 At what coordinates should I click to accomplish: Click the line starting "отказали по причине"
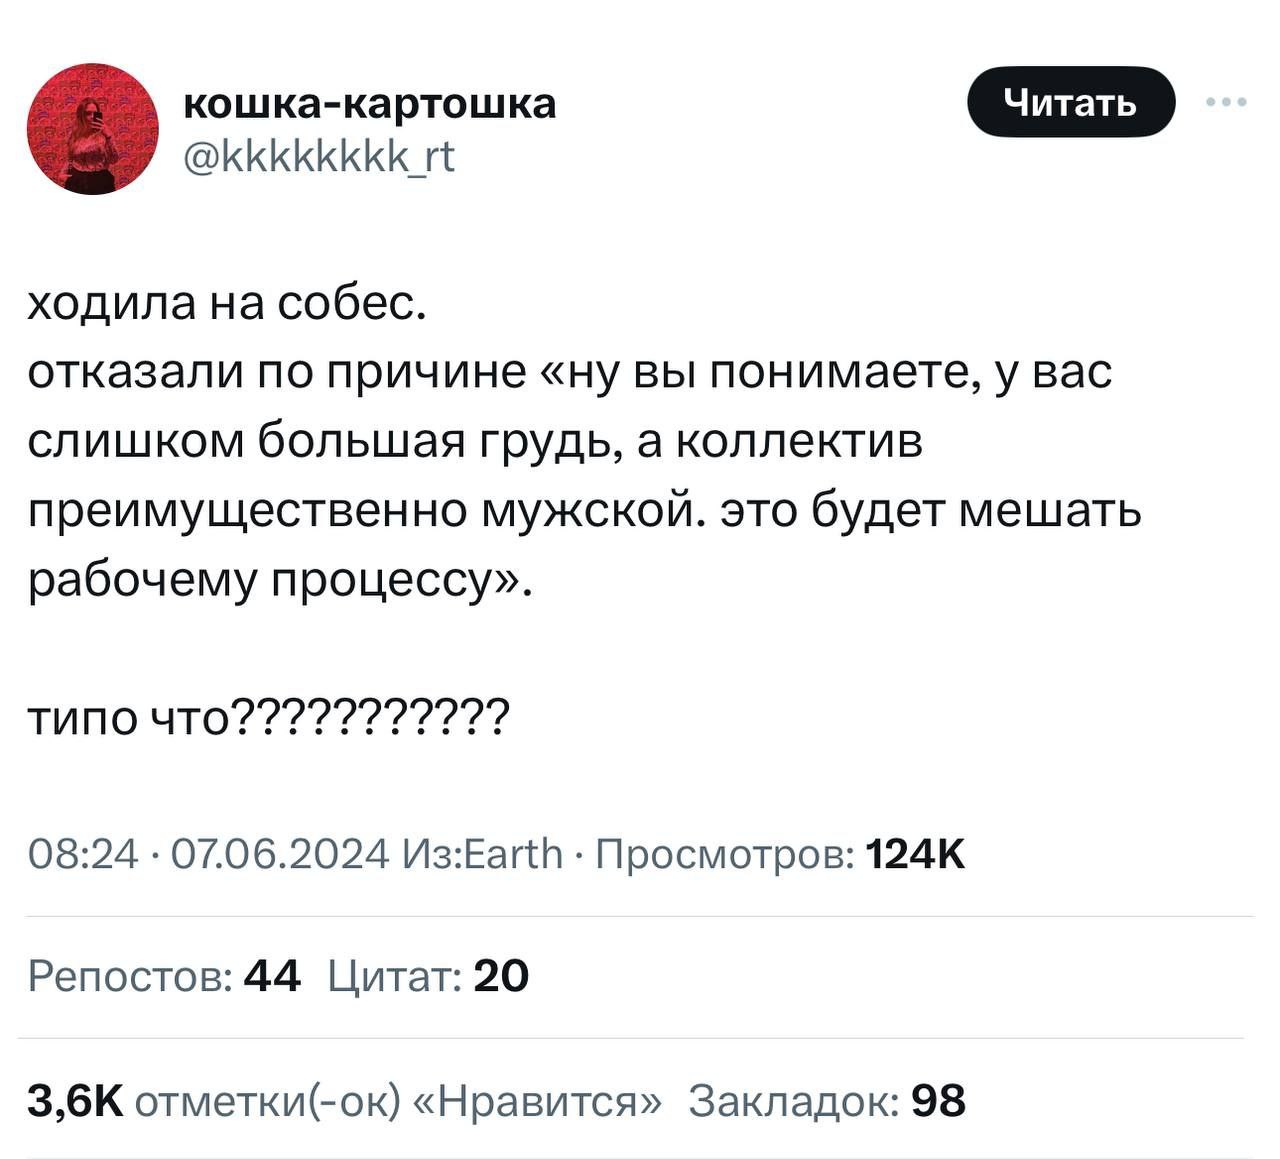point(570,372)
